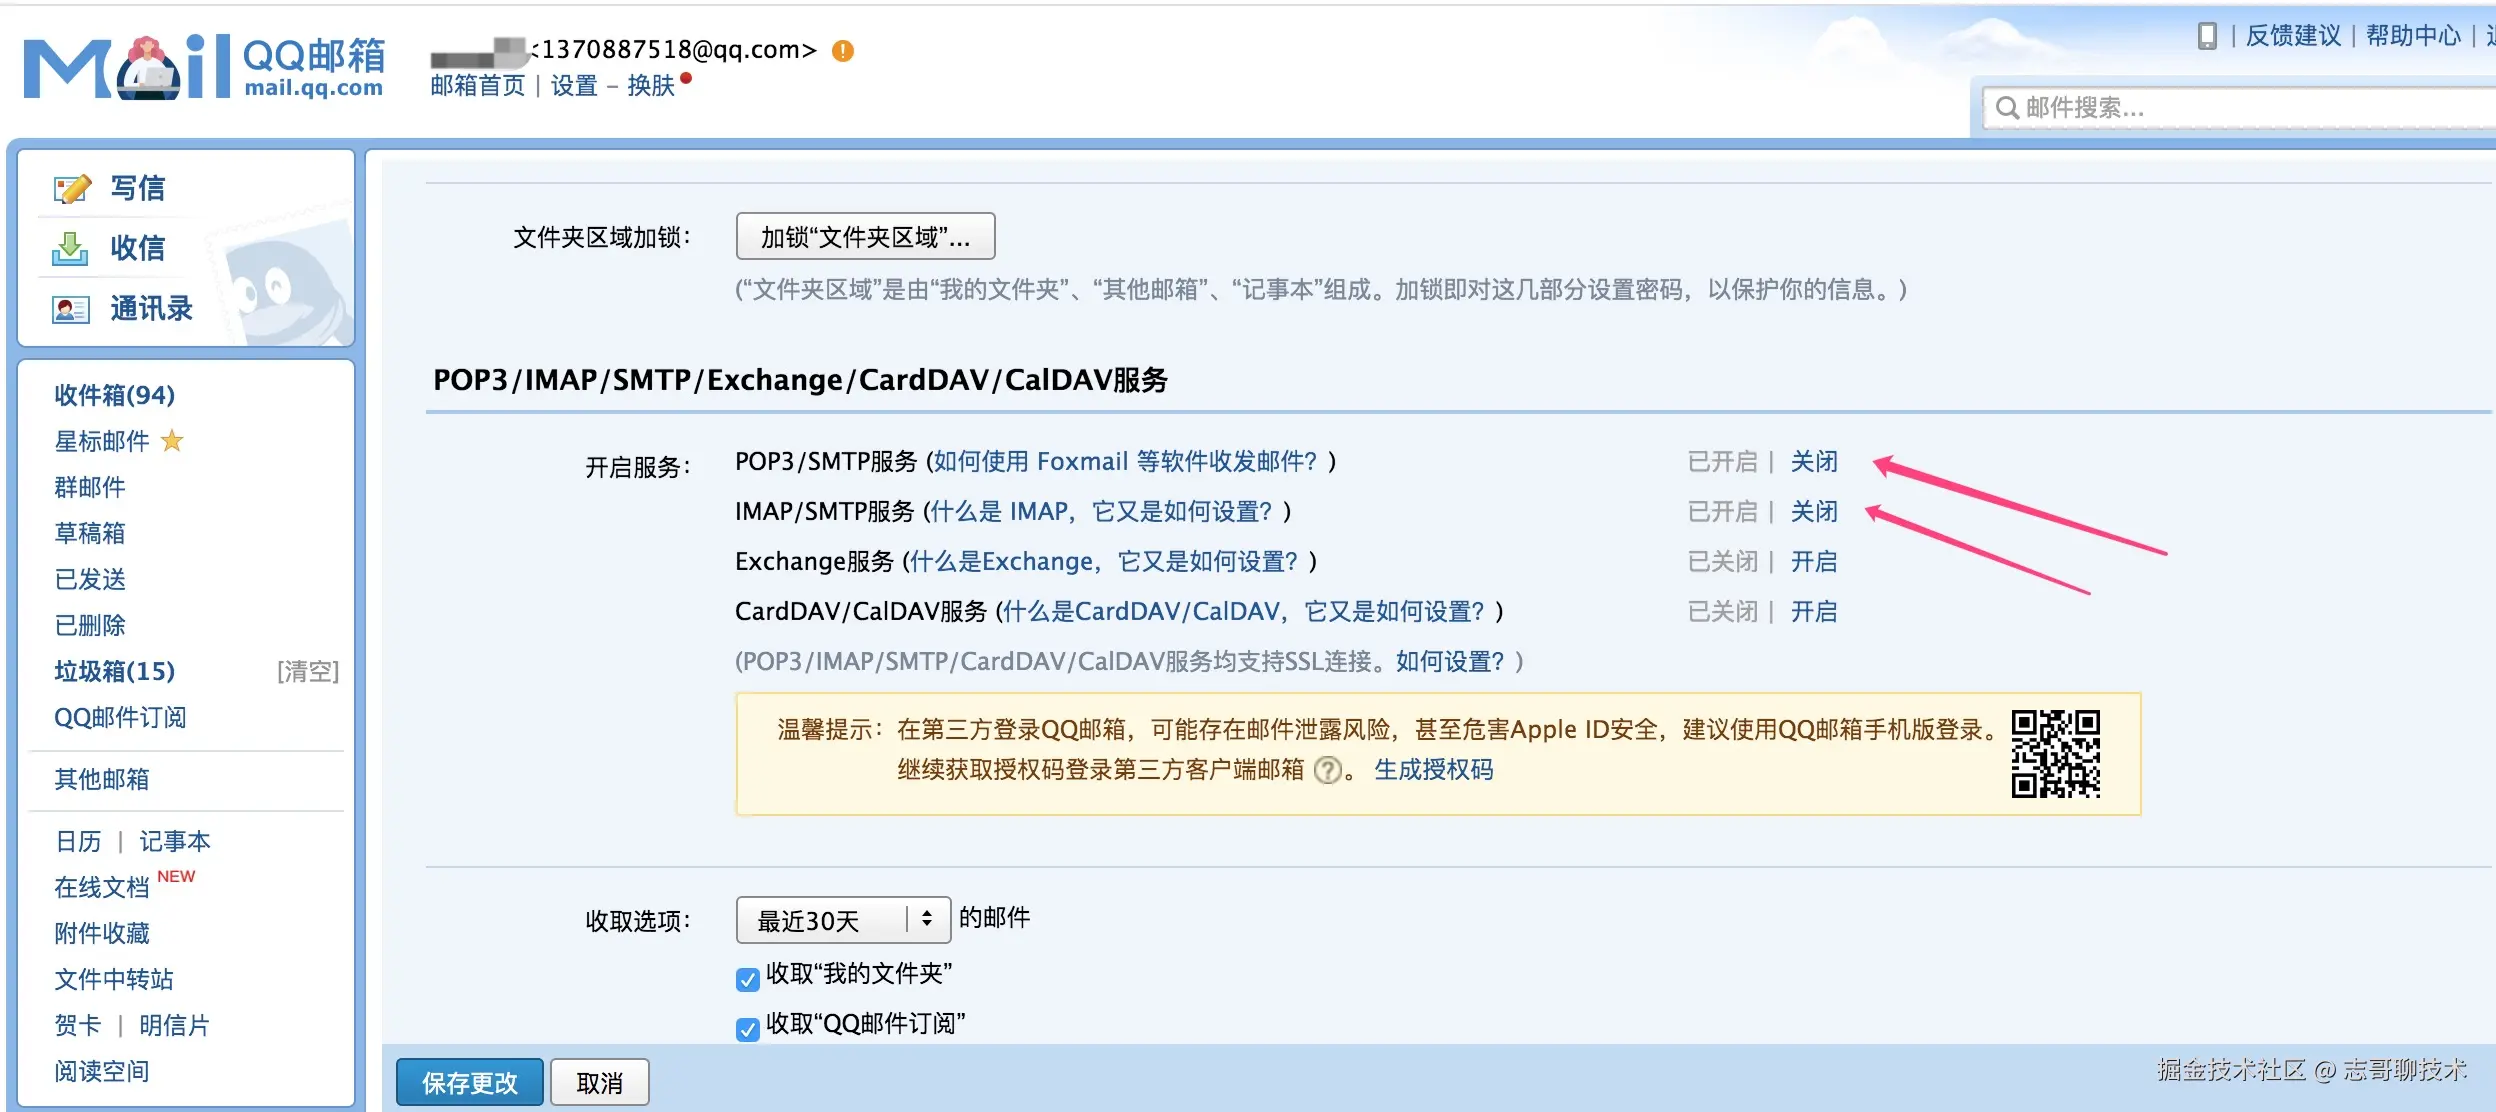The width and height of the screenshot is (2496, 1112).
Task: Open the 最近30天 dropdown
Action: pos(842,920)
